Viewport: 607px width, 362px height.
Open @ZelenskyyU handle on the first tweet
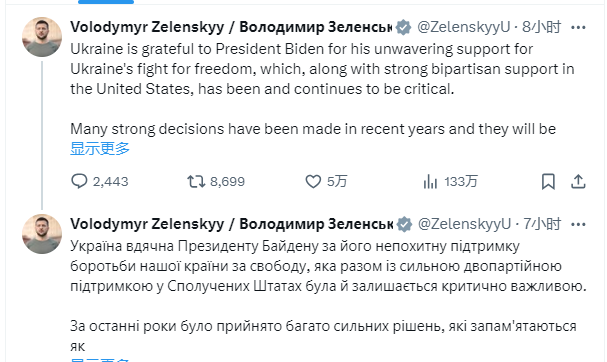tap(464, 27)
